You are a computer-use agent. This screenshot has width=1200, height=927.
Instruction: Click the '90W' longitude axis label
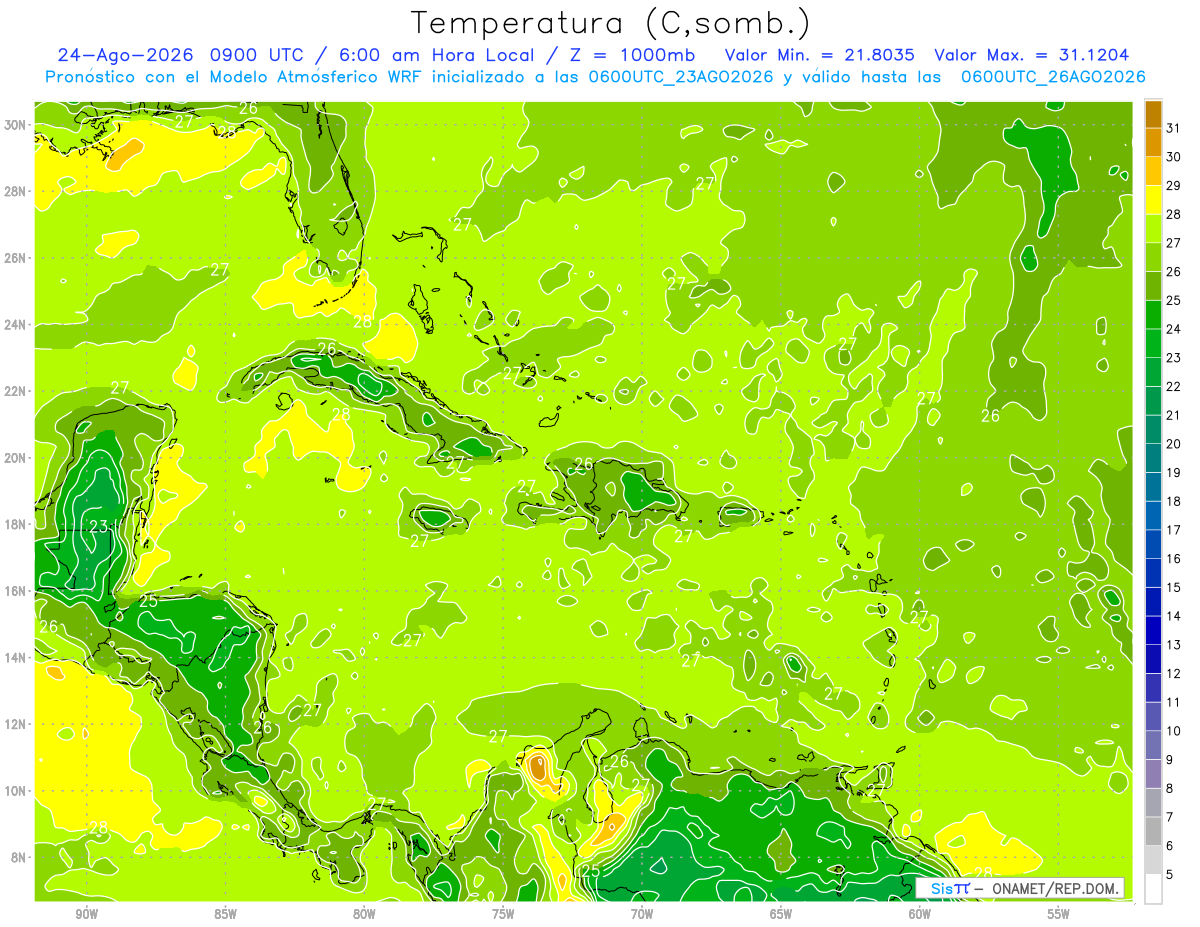point(86,914)
